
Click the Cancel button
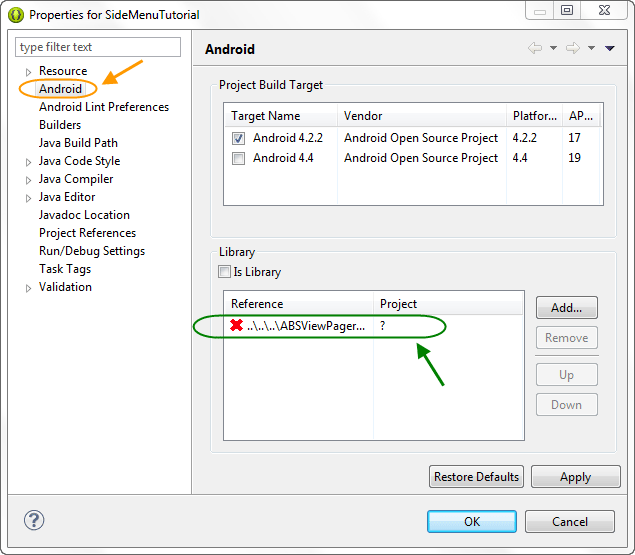pos(570,521)
